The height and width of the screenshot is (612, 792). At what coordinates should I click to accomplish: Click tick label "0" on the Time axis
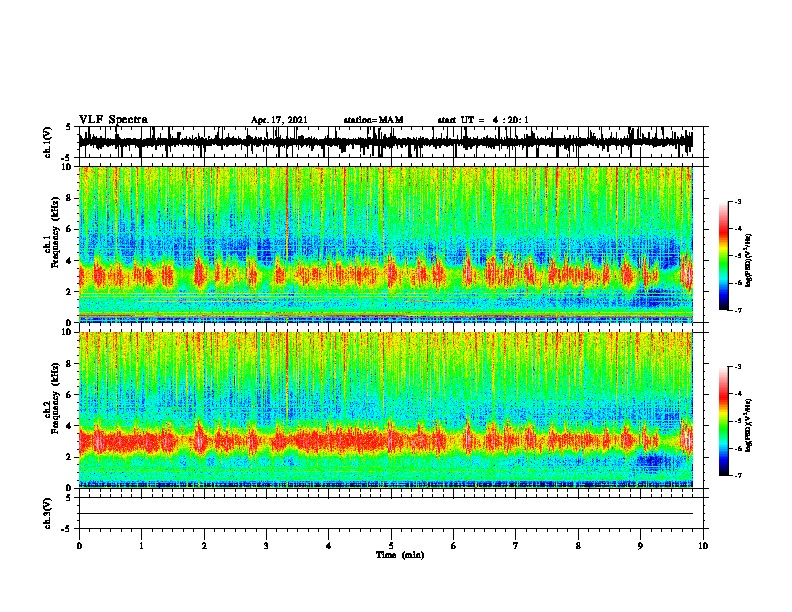[x=79, y=546]
